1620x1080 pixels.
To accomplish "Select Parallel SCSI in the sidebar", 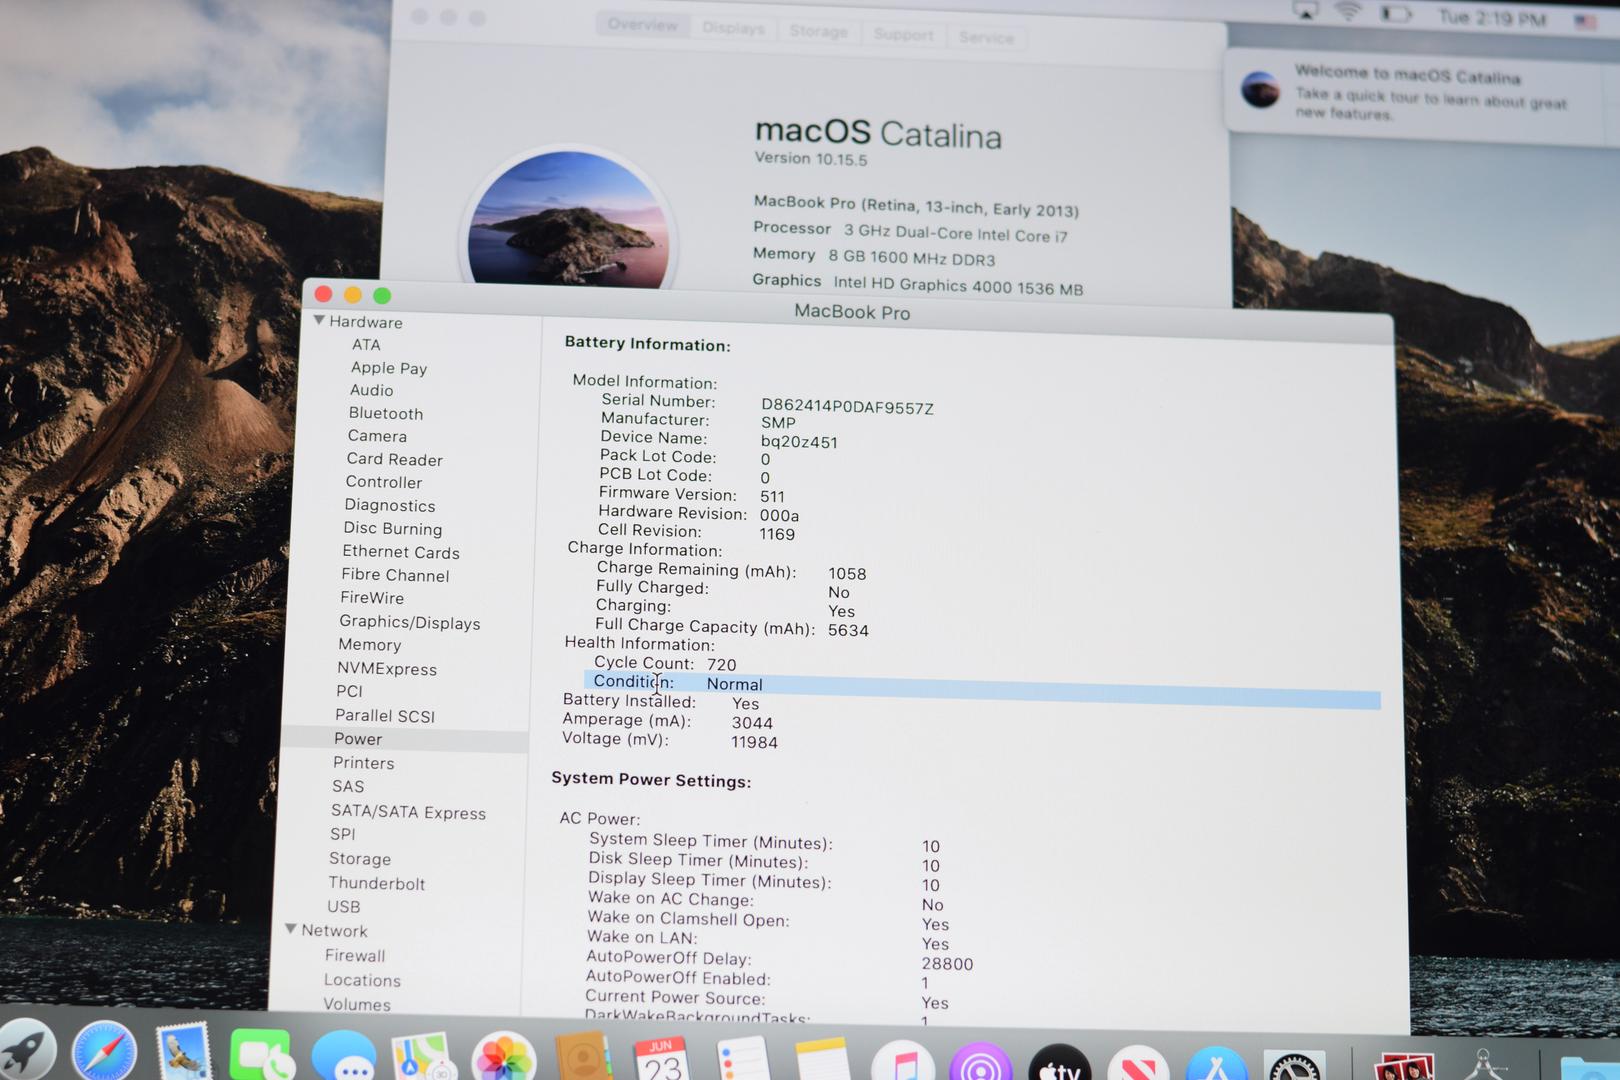I will coord(385,716).
